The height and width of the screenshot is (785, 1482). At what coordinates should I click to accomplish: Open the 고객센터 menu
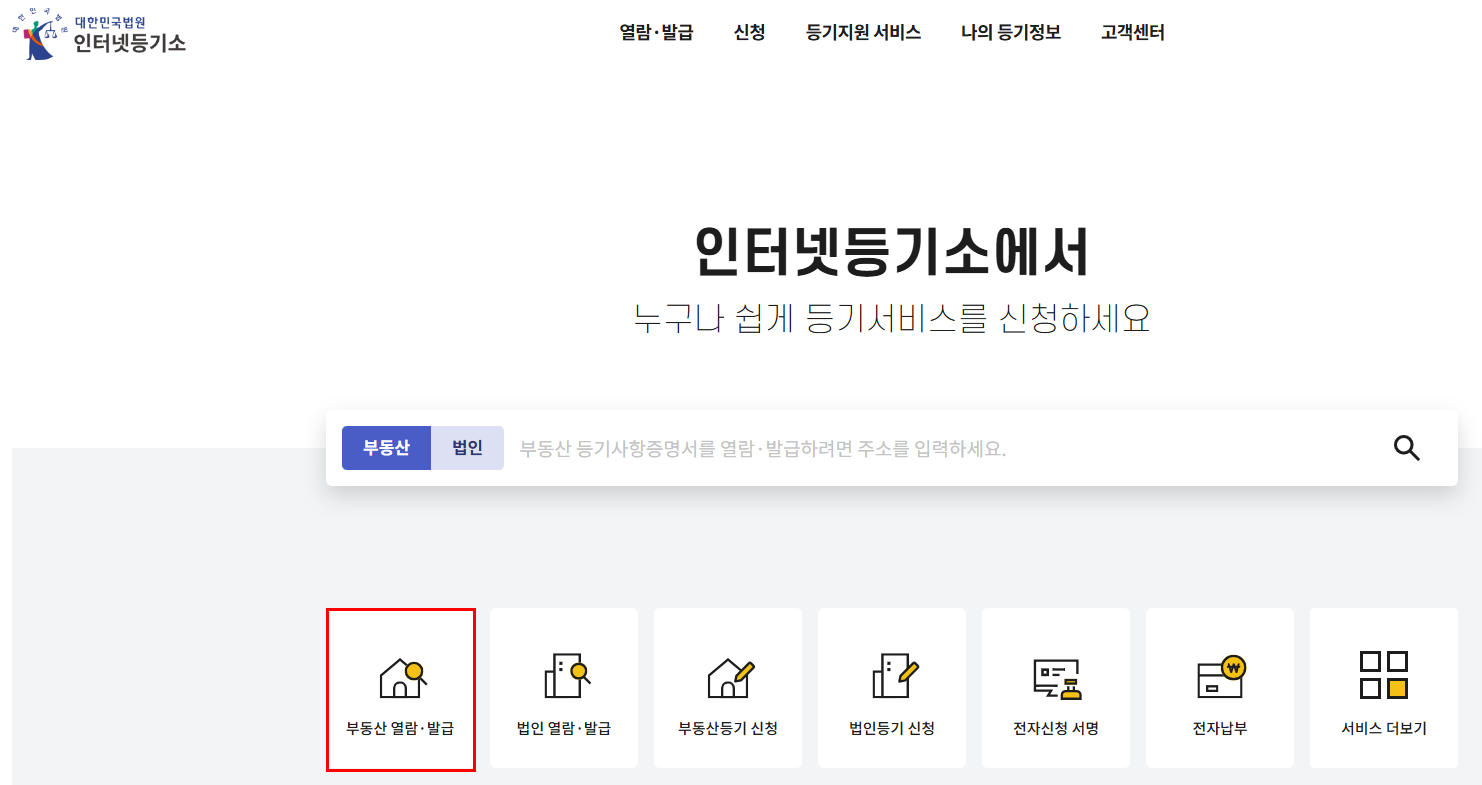tap(1132, 32)
